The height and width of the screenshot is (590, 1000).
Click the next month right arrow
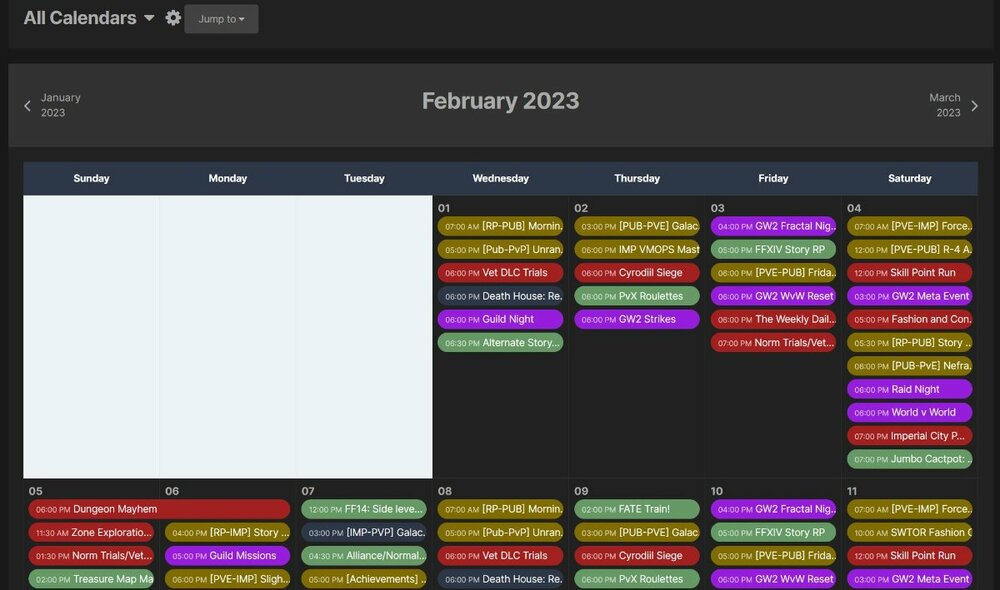pyautogui.click(x=974, y=106)
